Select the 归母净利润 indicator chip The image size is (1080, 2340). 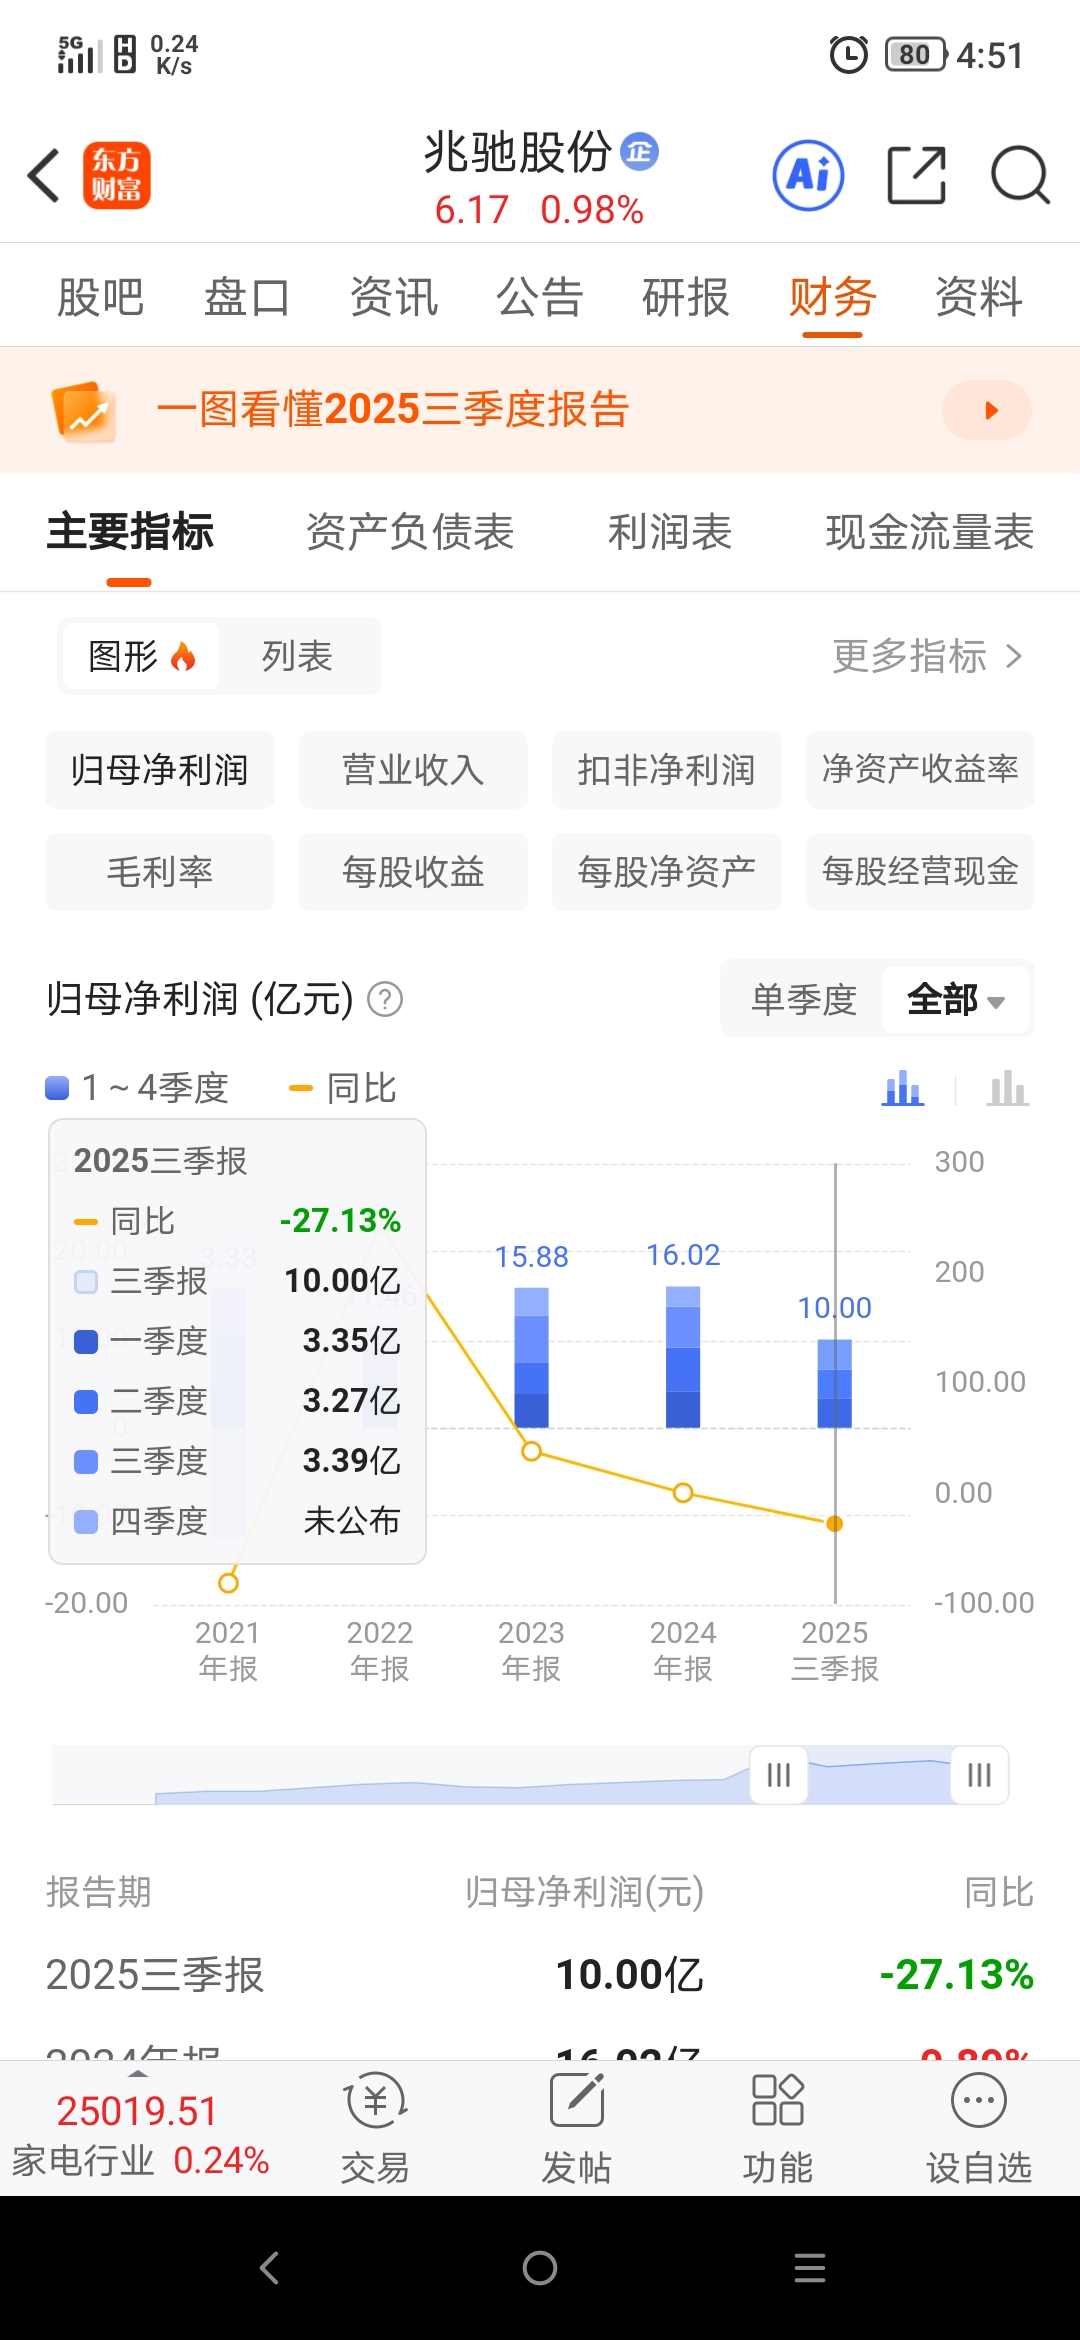[160, 770]
